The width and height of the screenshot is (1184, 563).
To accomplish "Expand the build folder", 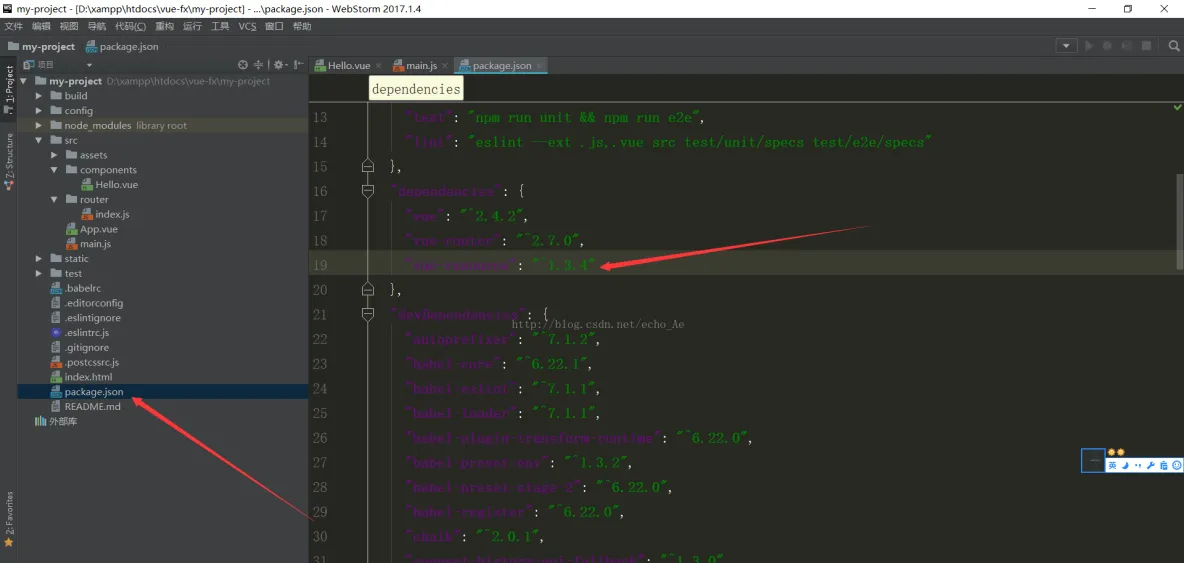I will point(39,96).
